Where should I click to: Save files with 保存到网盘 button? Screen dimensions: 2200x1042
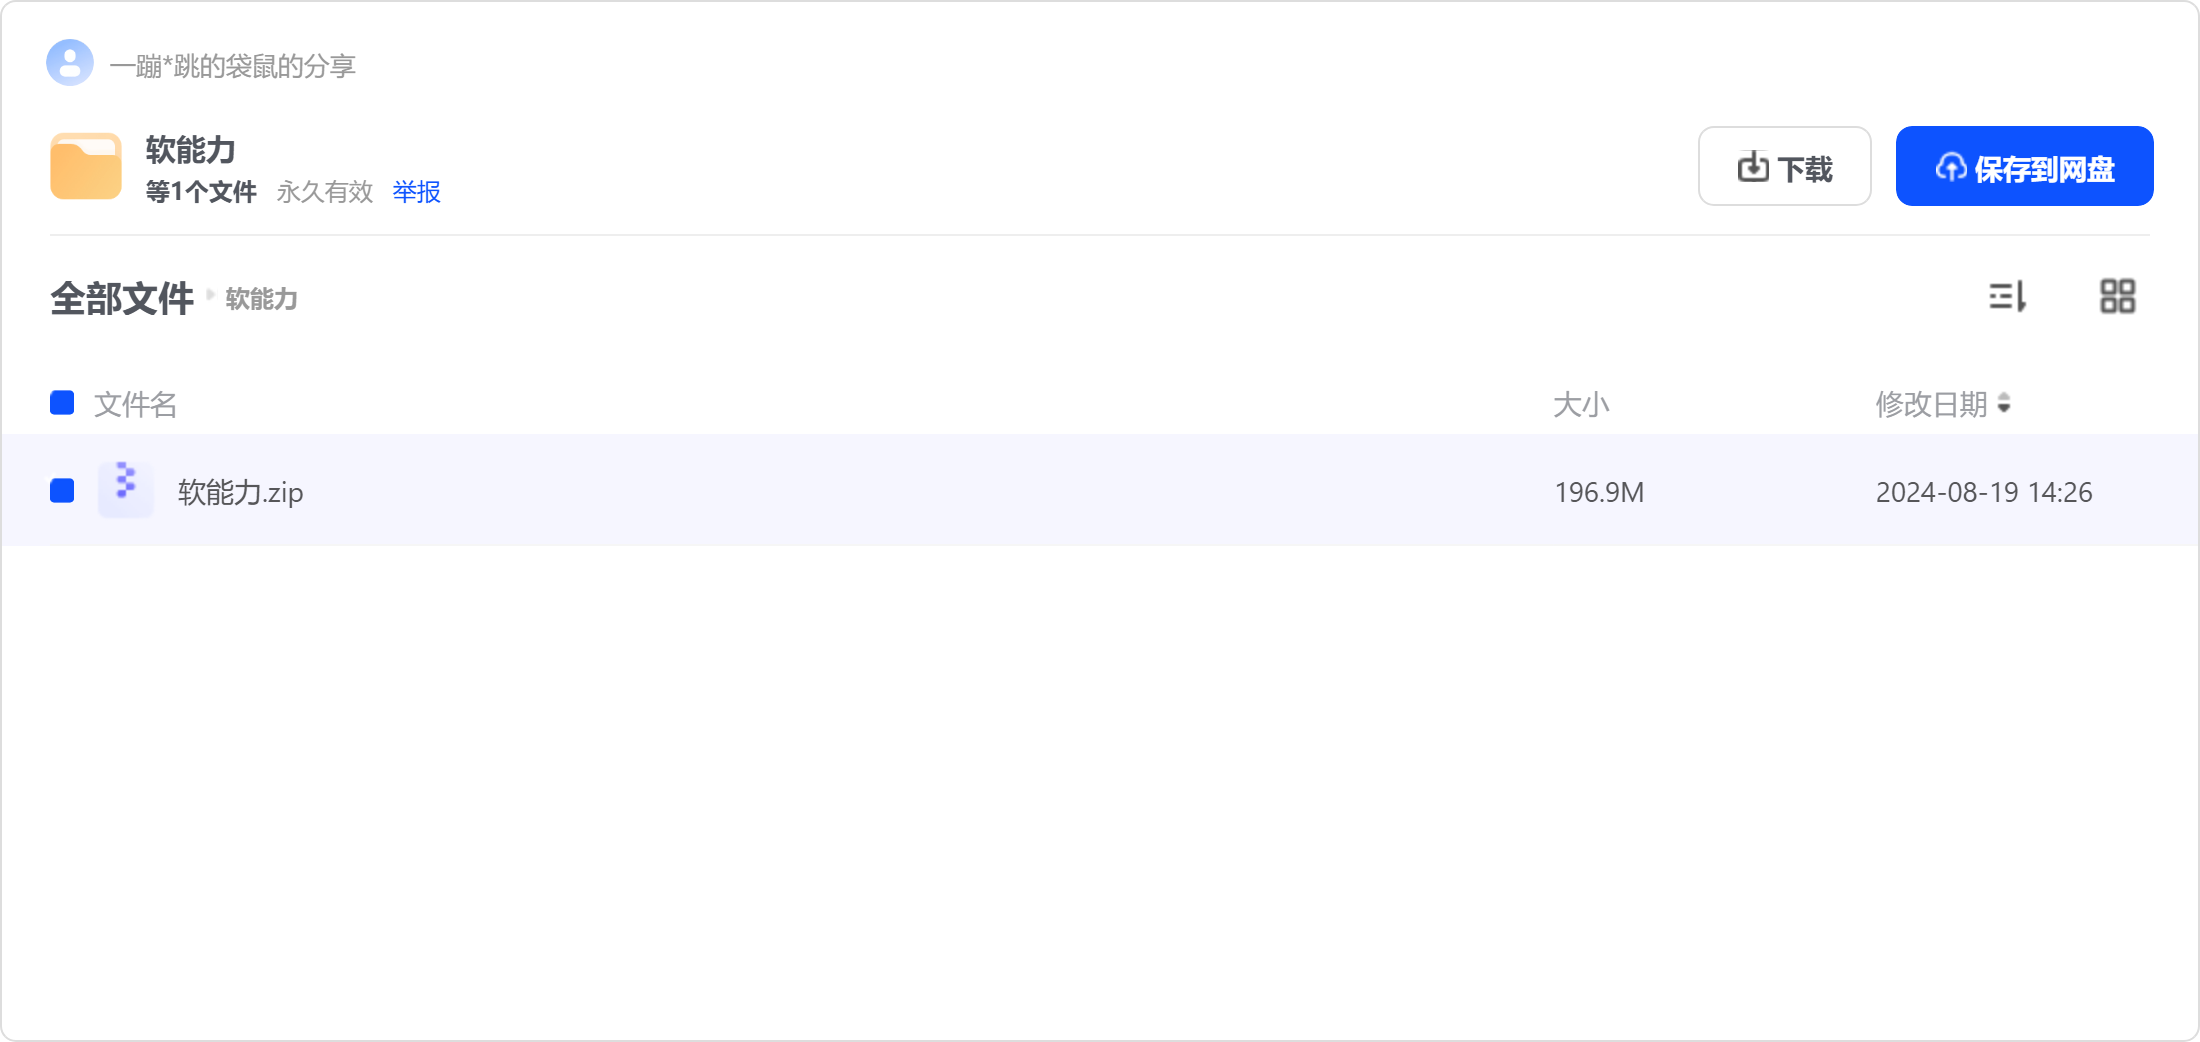(2024, 166)
